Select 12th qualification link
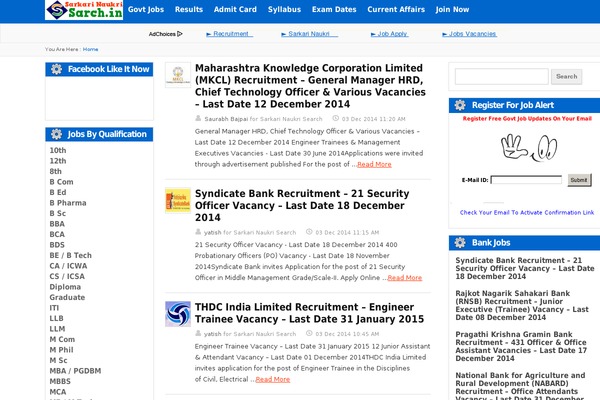This screenshot has height=400, width=600. [58, 161]
